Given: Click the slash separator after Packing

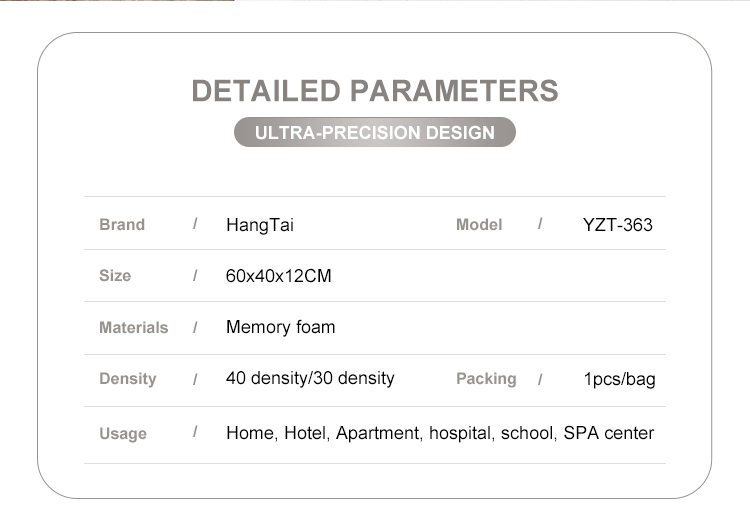Looking at the screenshot, I should pos(540,379).
